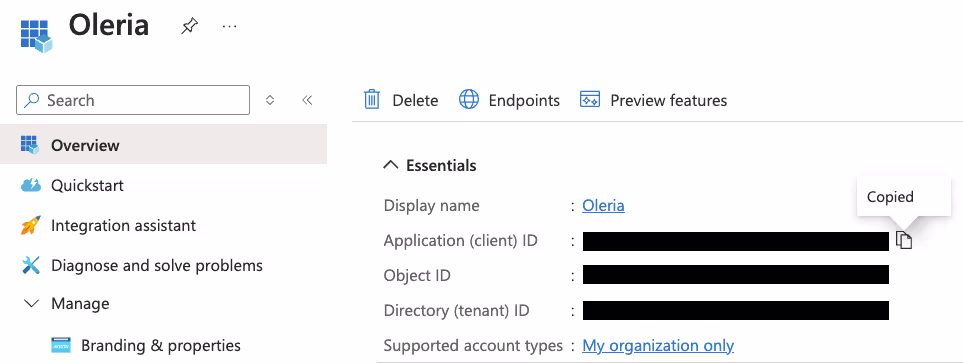Open Endpoints panel
The width and height of the screenshot is (963, 364).
click(509, 100)
